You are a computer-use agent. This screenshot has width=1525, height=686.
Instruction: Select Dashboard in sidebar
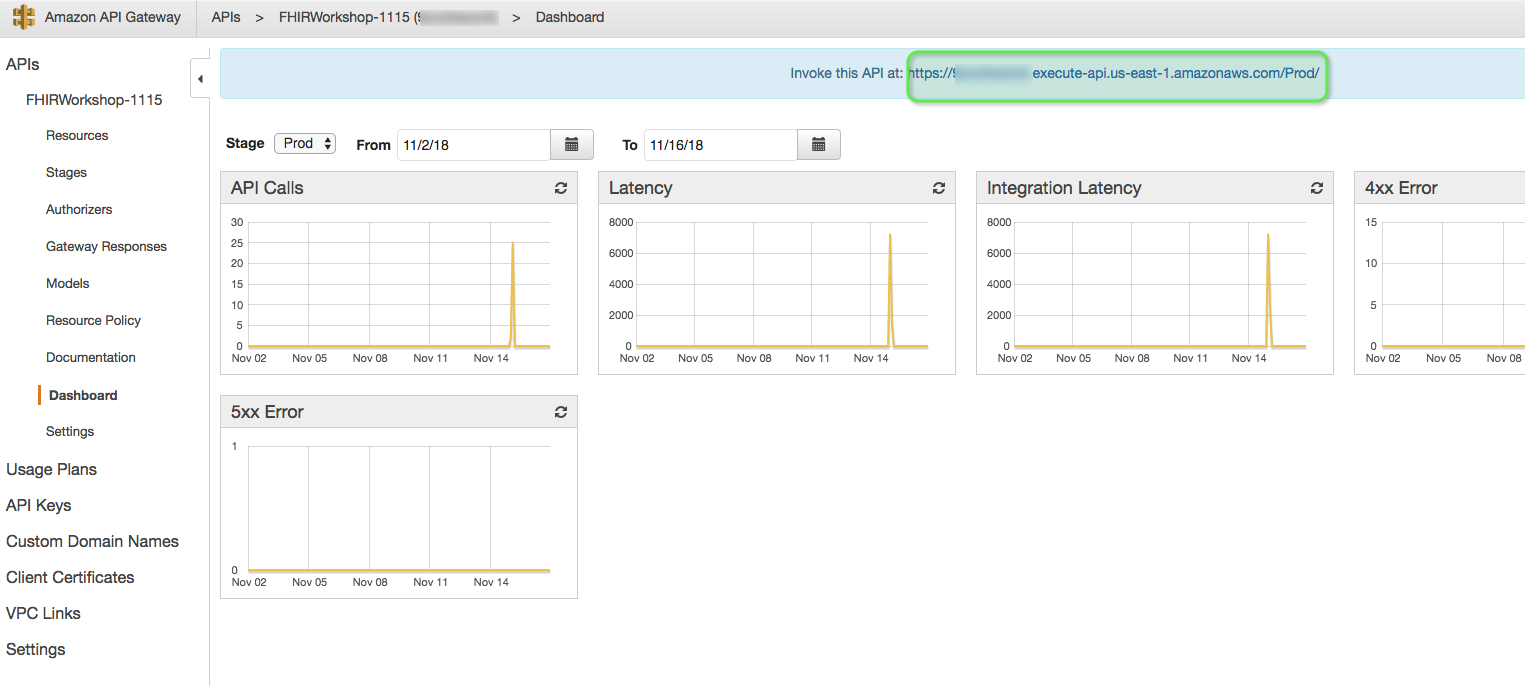83,395
